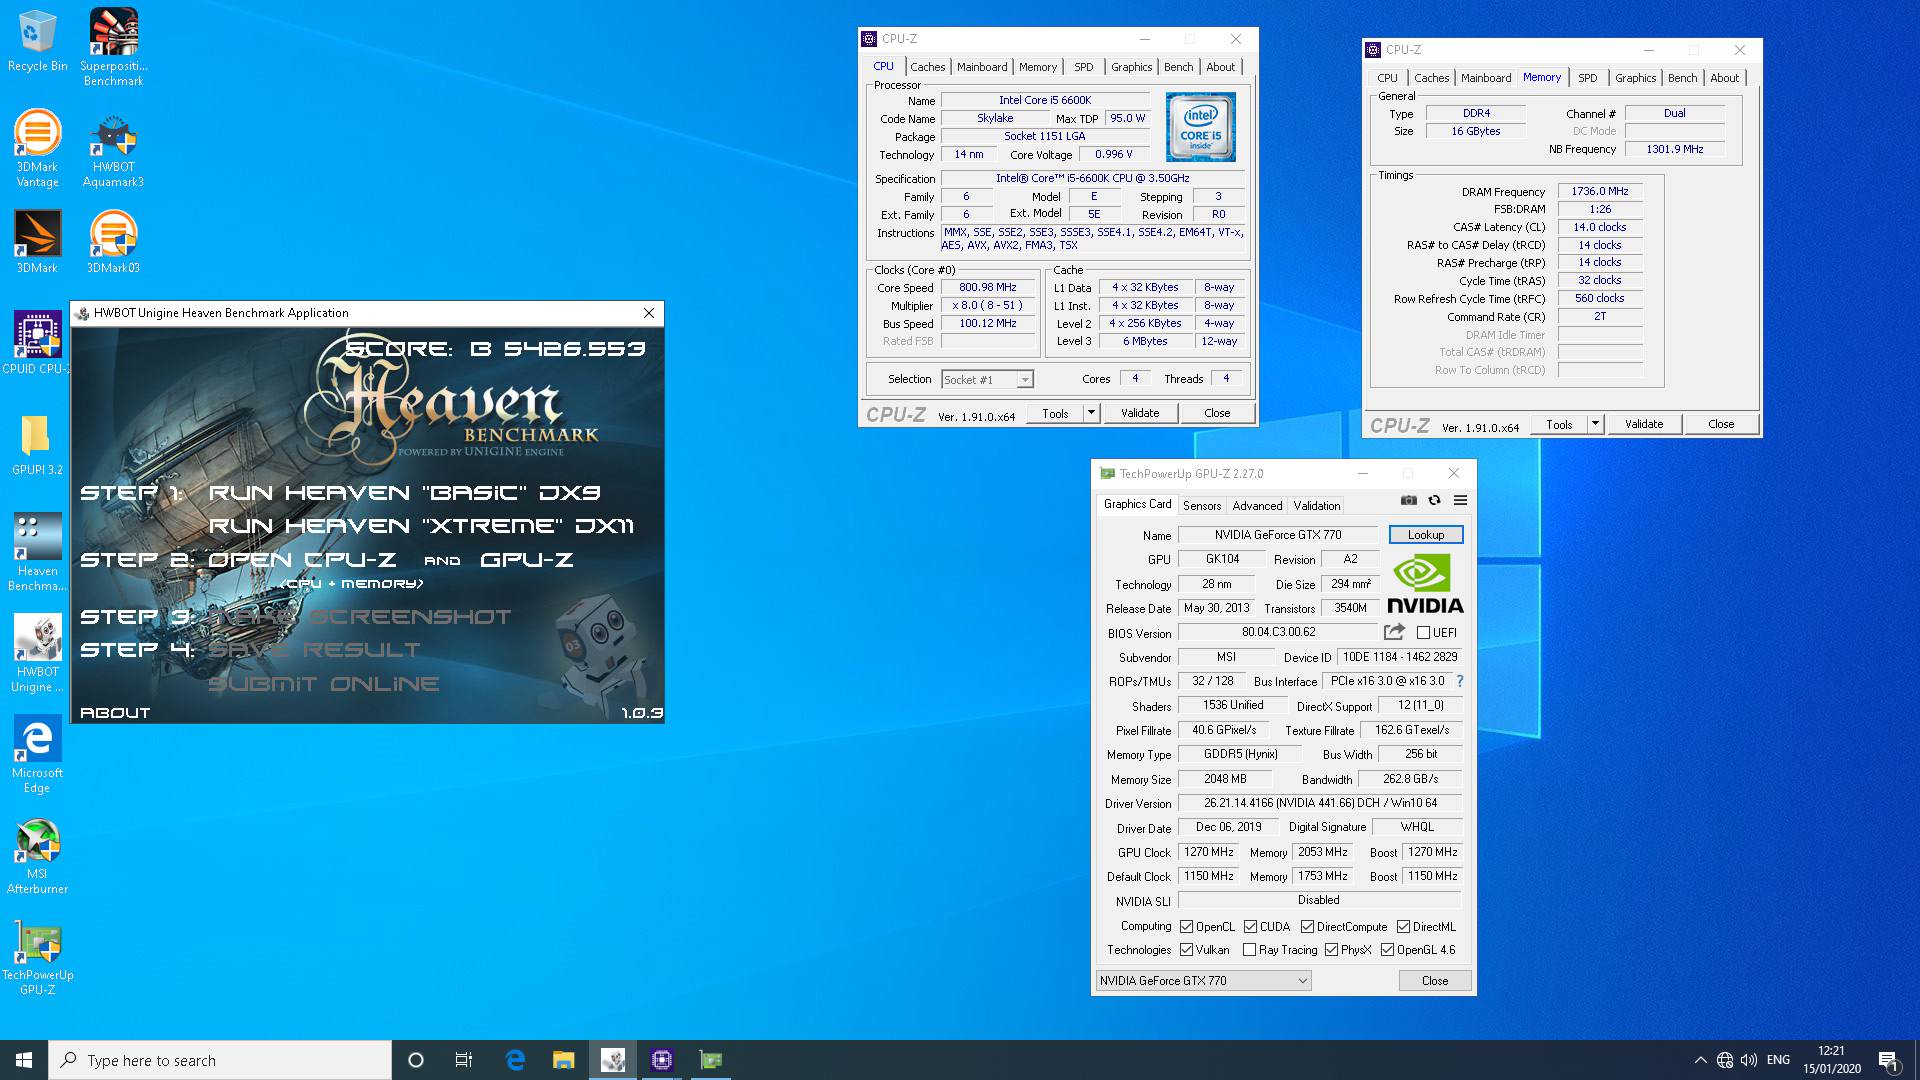Switch to GPU-Z taskbar icon
1920x1080 pixels.
tap(710, 1060)
